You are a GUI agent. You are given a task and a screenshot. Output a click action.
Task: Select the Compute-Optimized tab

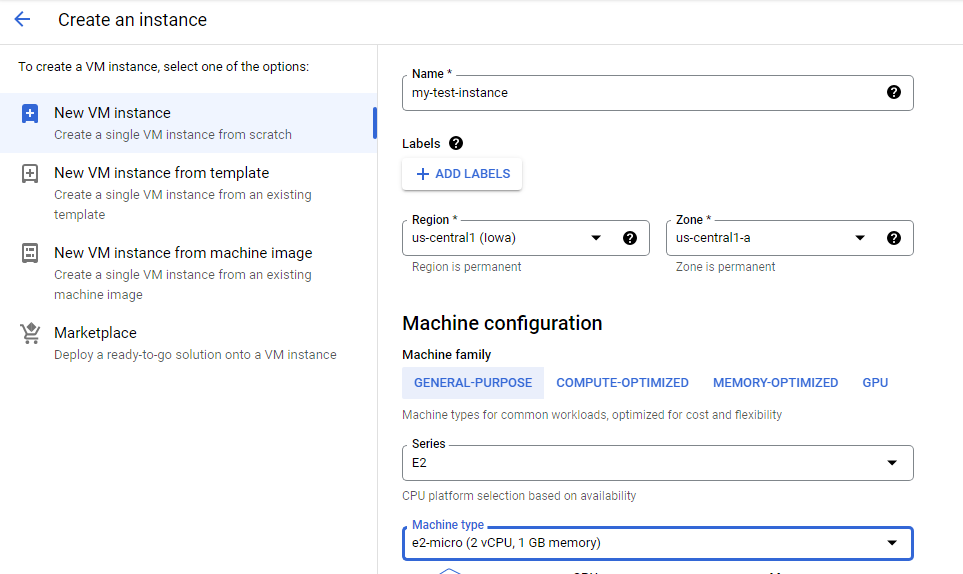click(x=622, y=383)
